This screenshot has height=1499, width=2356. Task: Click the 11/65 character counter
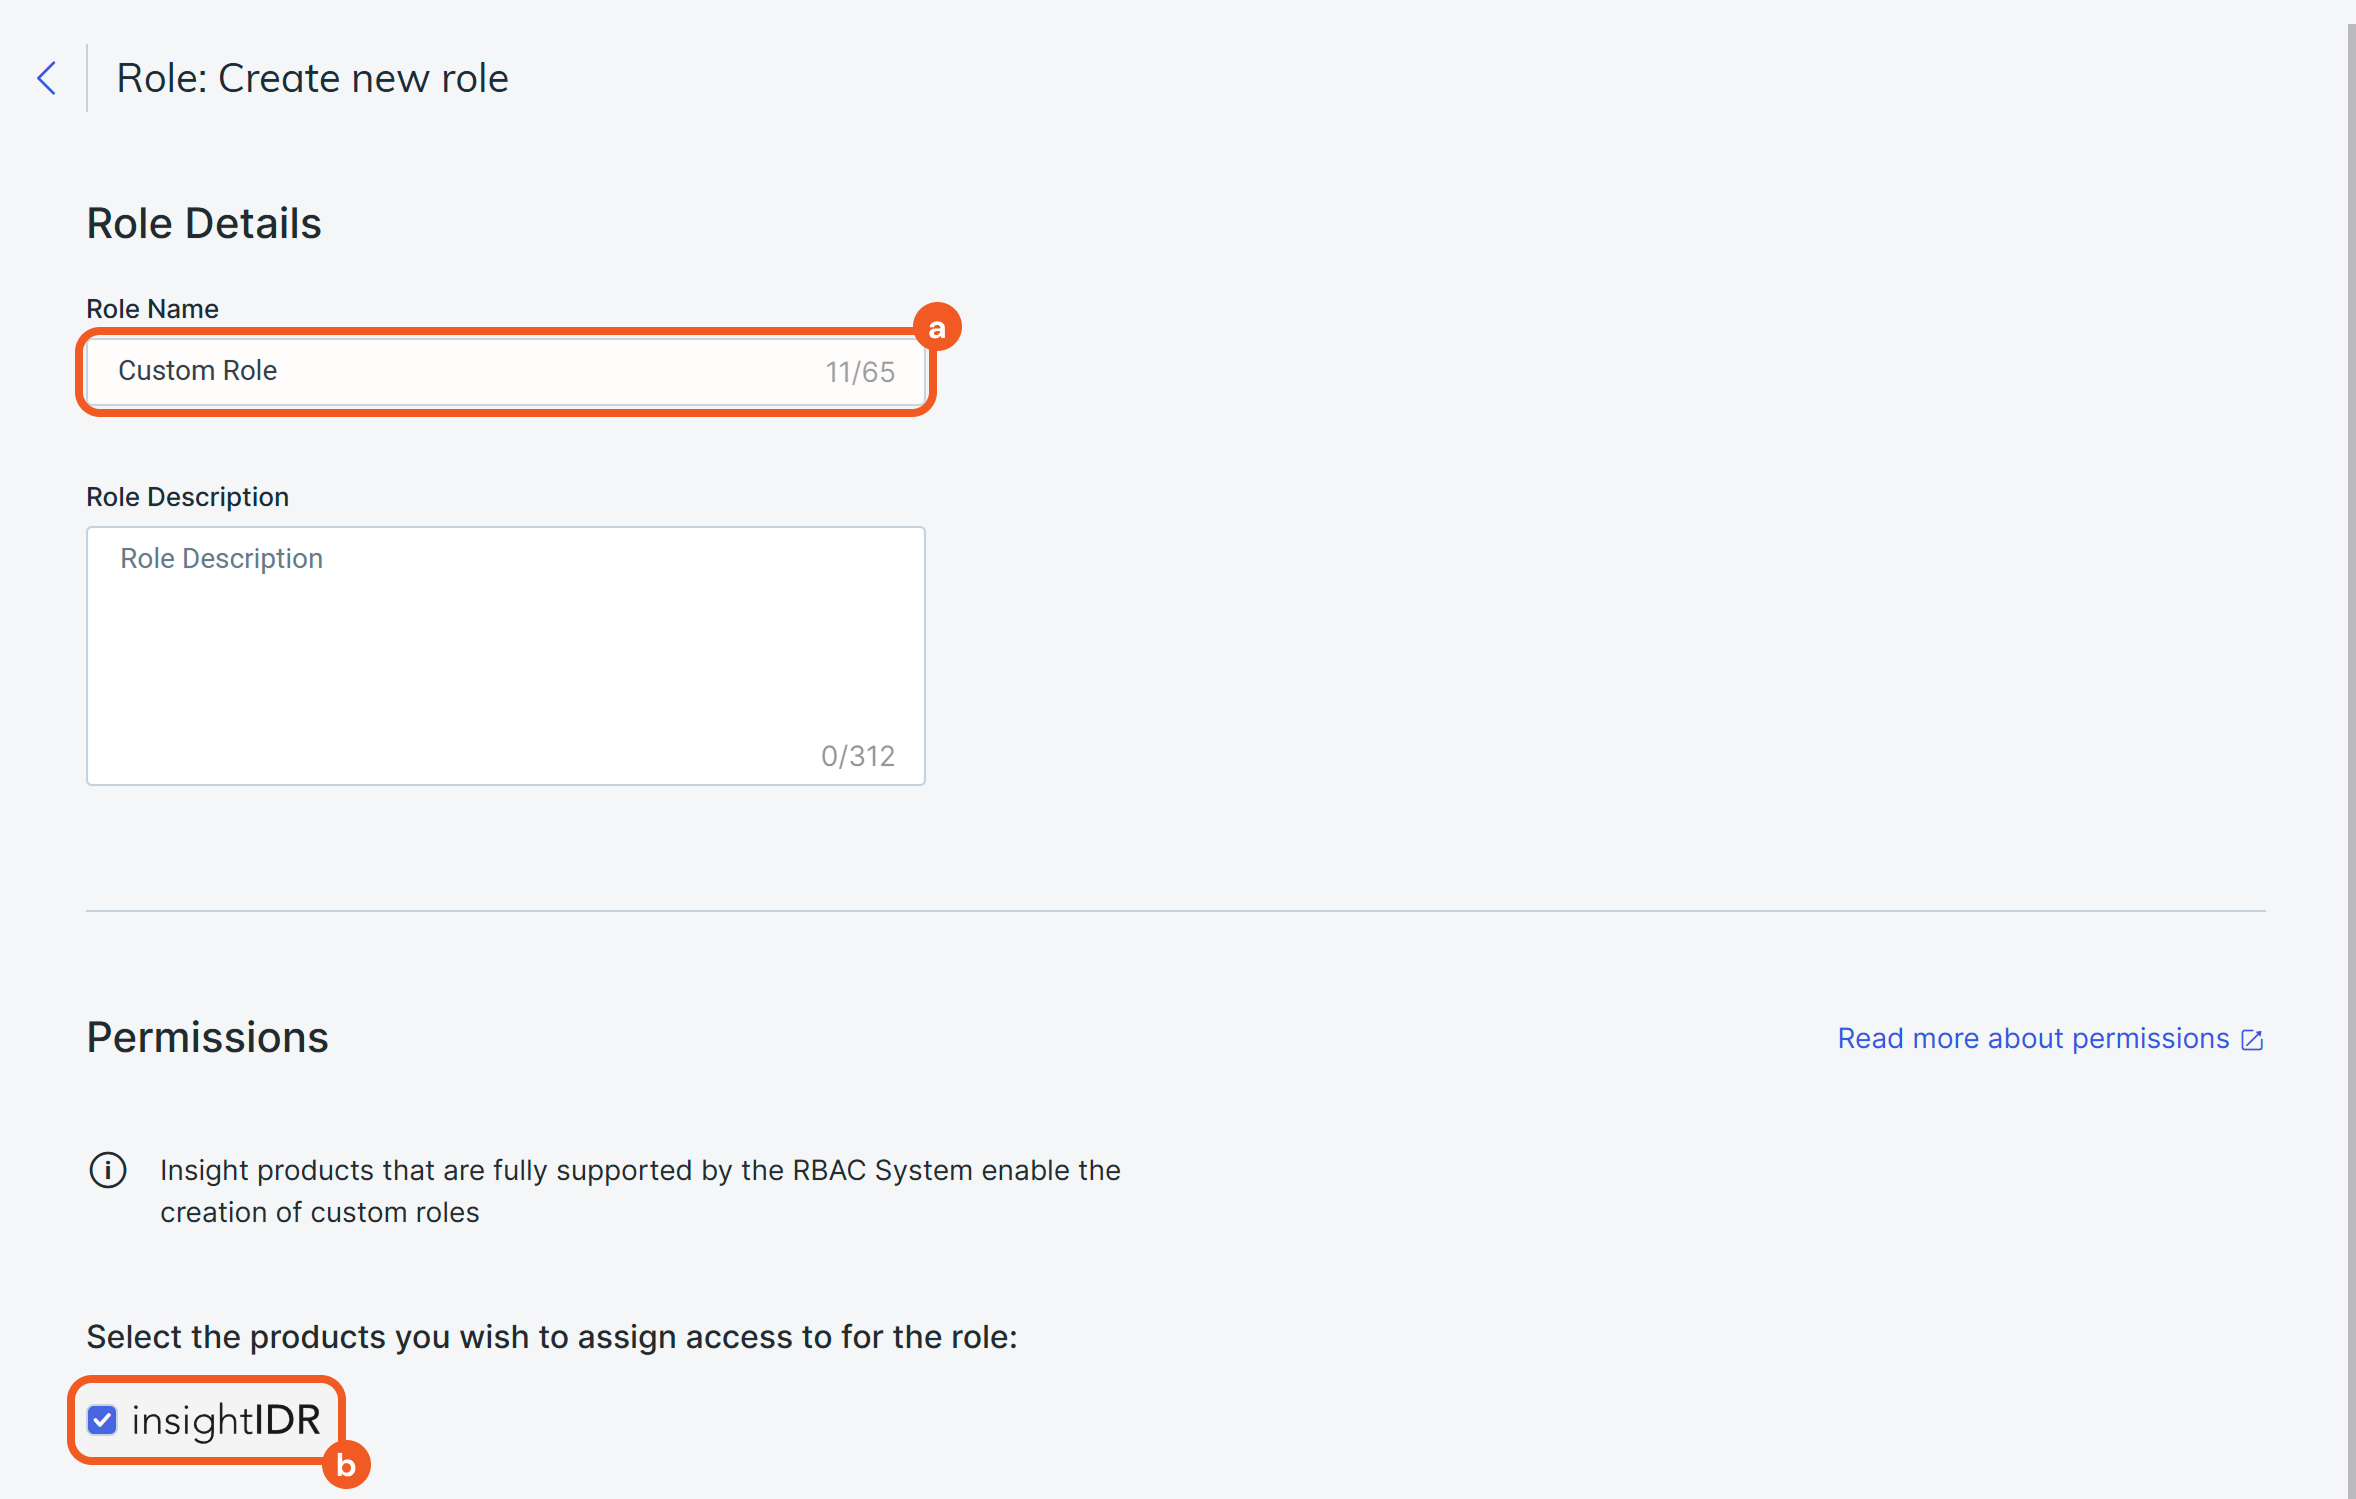pos(860,372)
